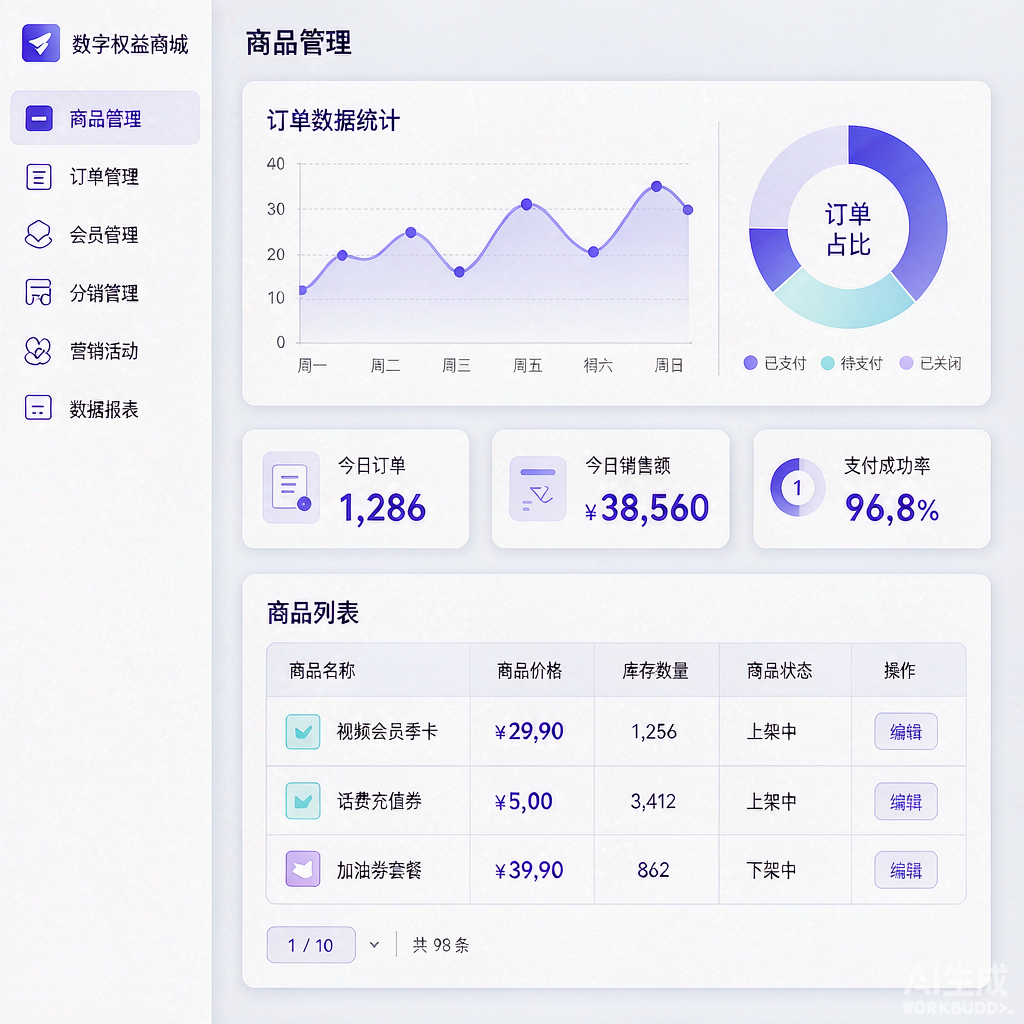
Task: Click the 支付成功率 progress ring
Action: [x=797, y=487]
